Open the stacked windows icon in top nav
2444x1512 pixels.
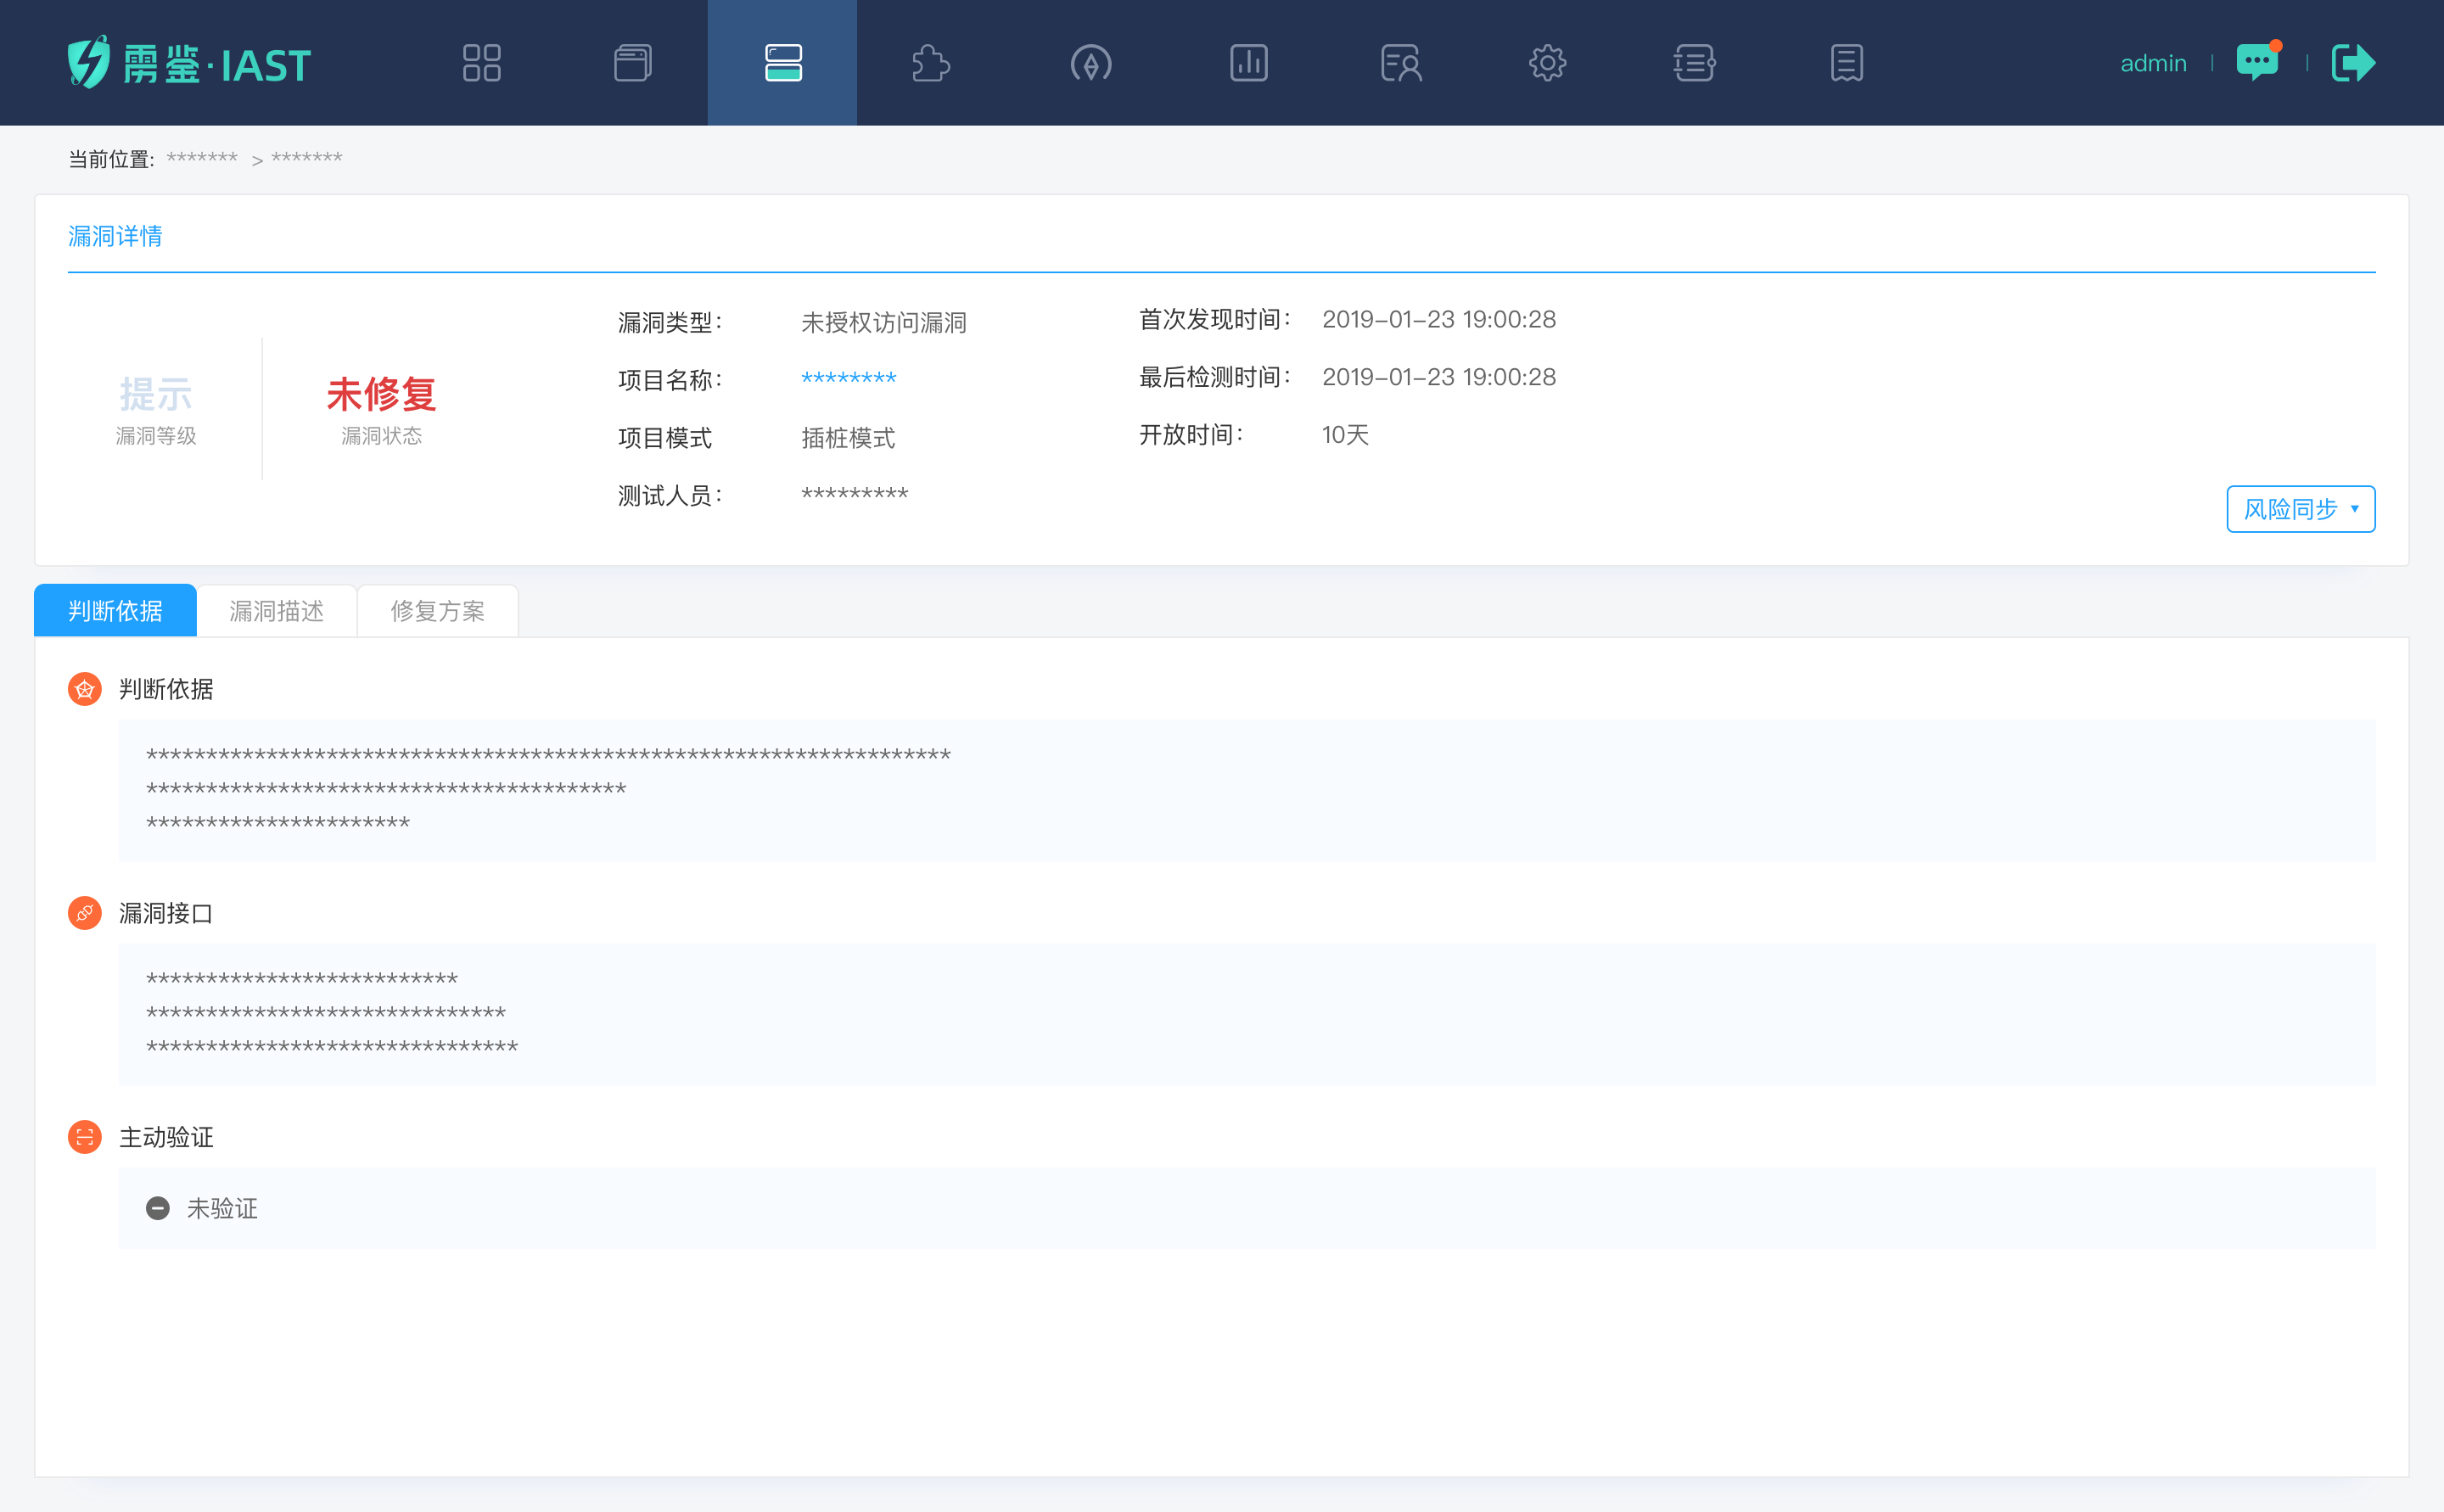pyautogui.click(x=632, y=63)
